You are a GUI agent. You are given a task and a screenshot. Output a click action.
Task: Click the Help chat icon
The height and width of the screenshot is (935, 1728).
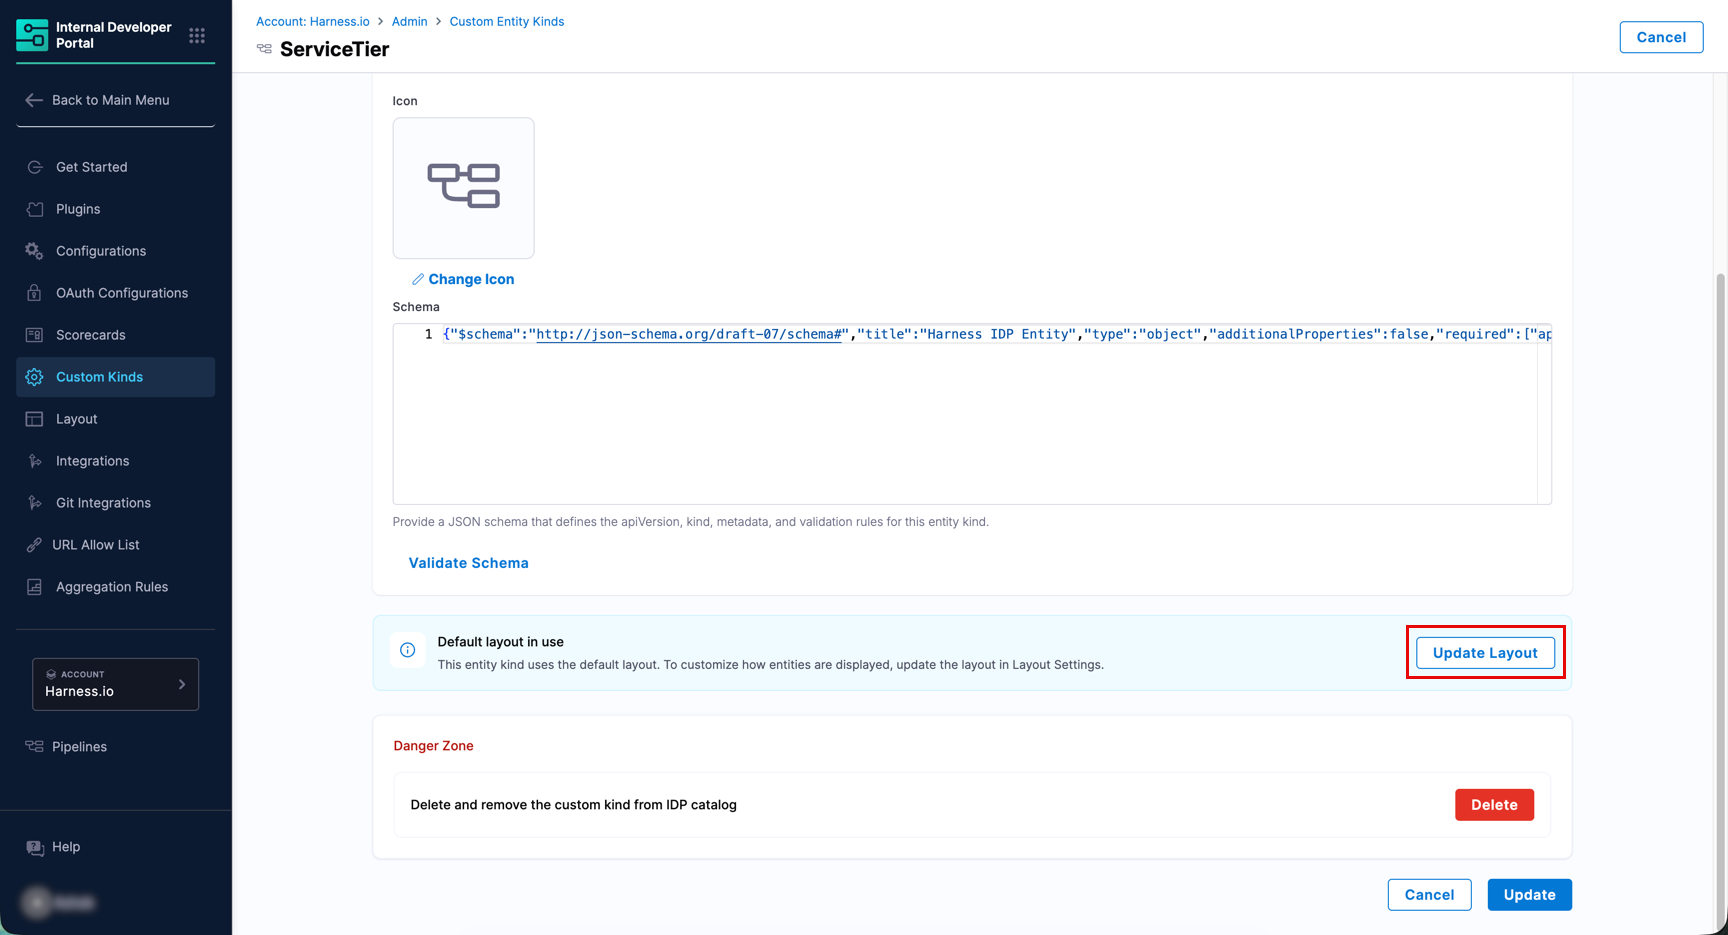35,848
